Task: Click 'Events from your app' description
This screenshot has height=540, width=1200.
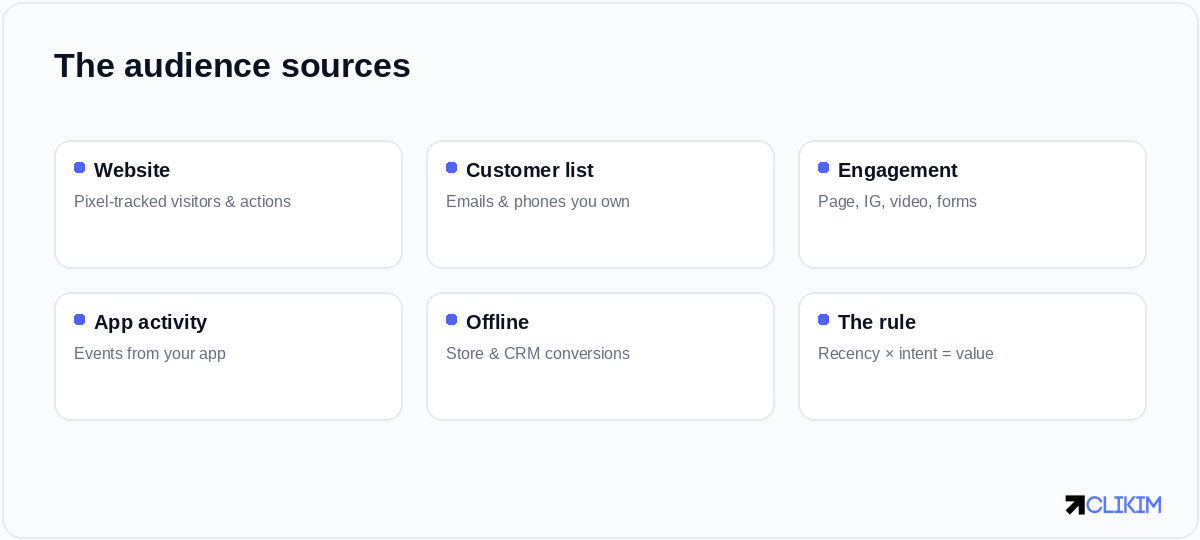Action: (x=150, y=354)
